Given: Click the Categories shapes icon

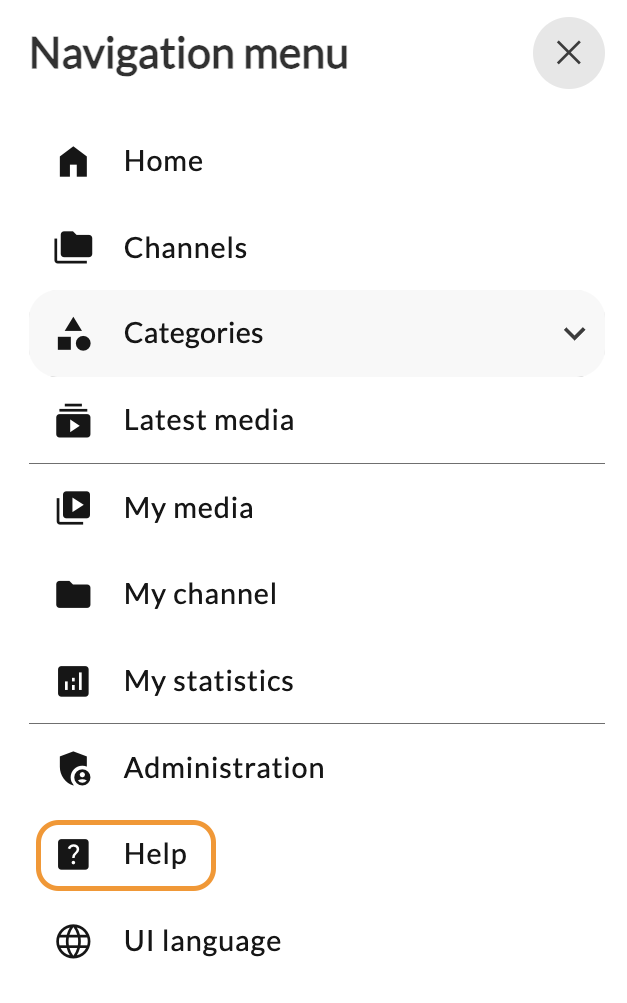Looking at the screenshot, I should coord(74,333).
